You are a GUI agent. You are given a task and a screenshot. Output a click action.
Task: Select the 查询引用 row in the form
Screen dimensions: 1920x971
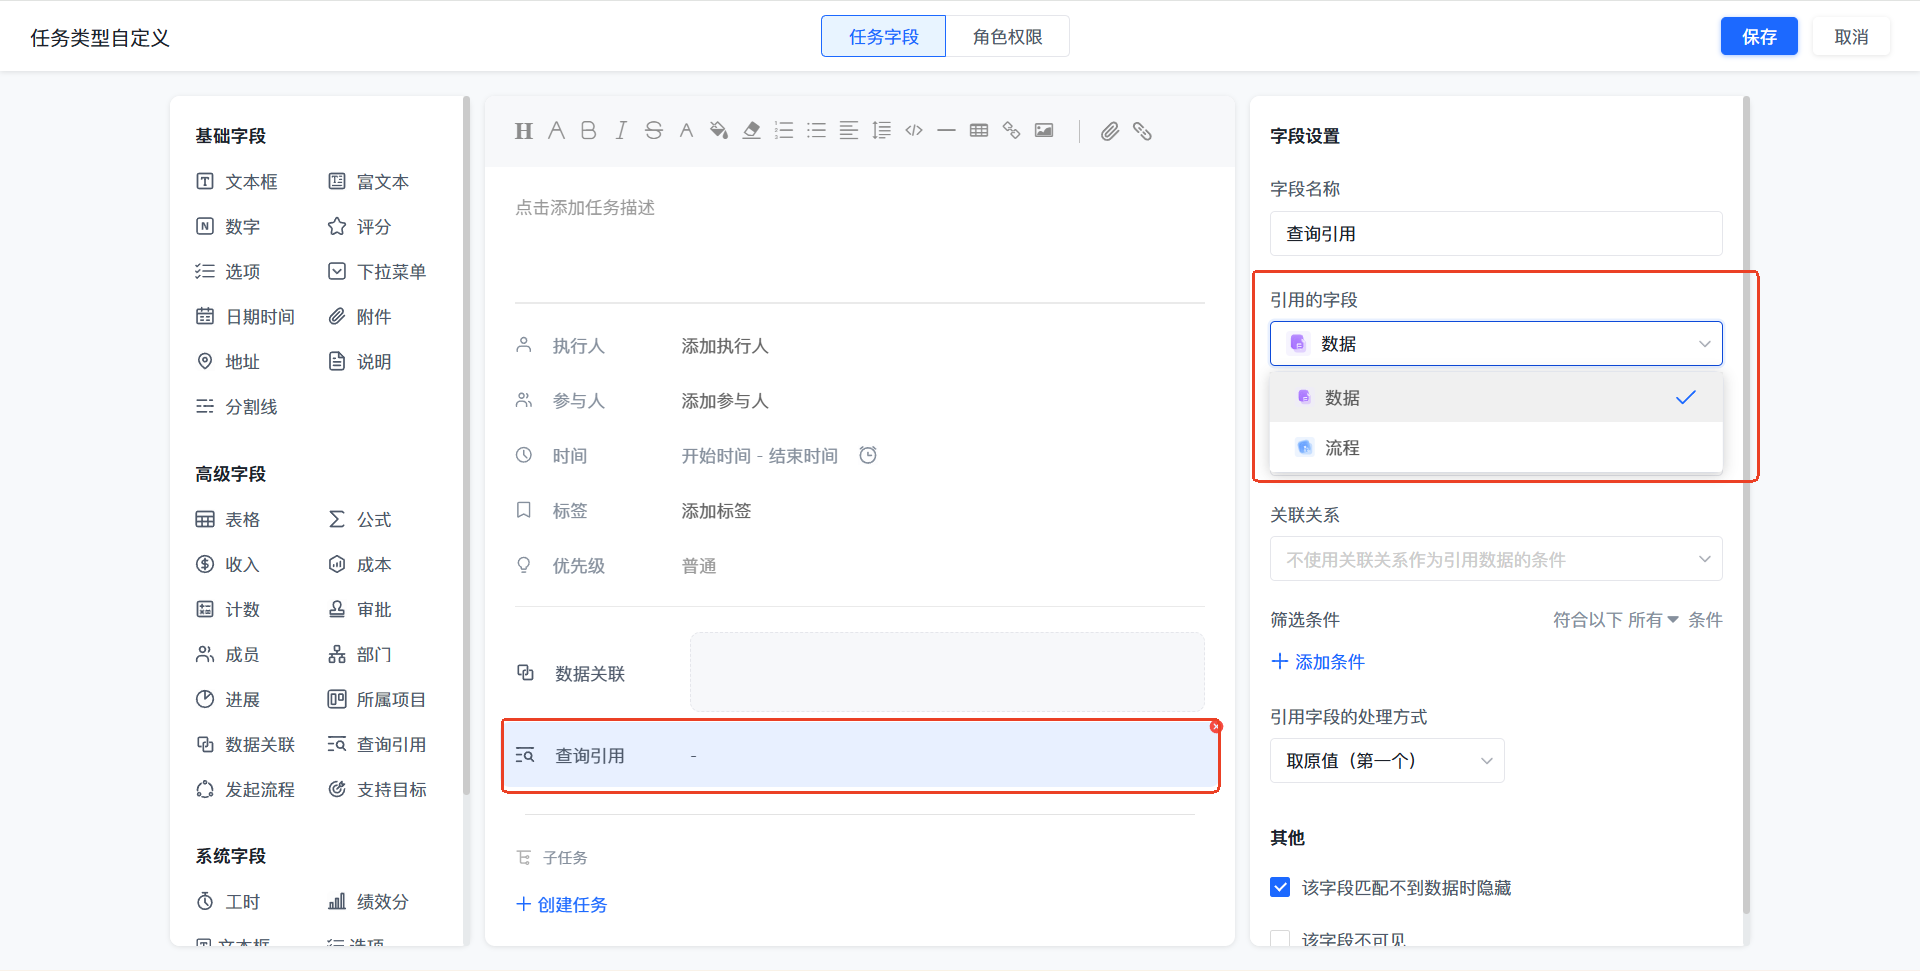click(x=860, y=756)
